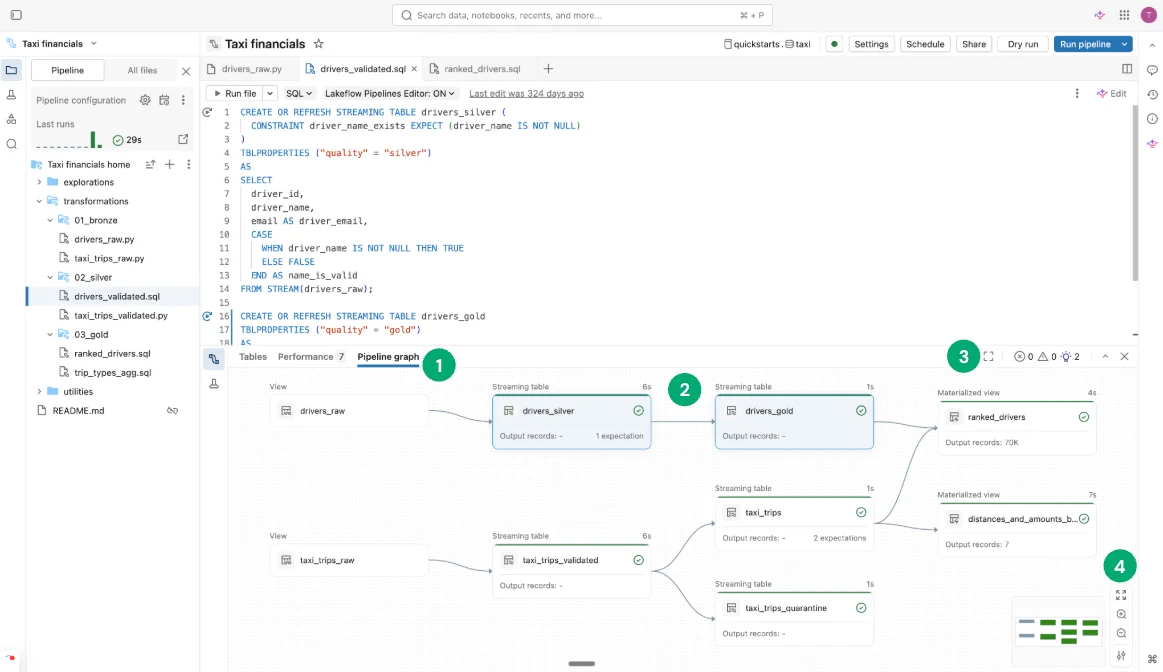Show the errors count indicator

[1024, 357]
